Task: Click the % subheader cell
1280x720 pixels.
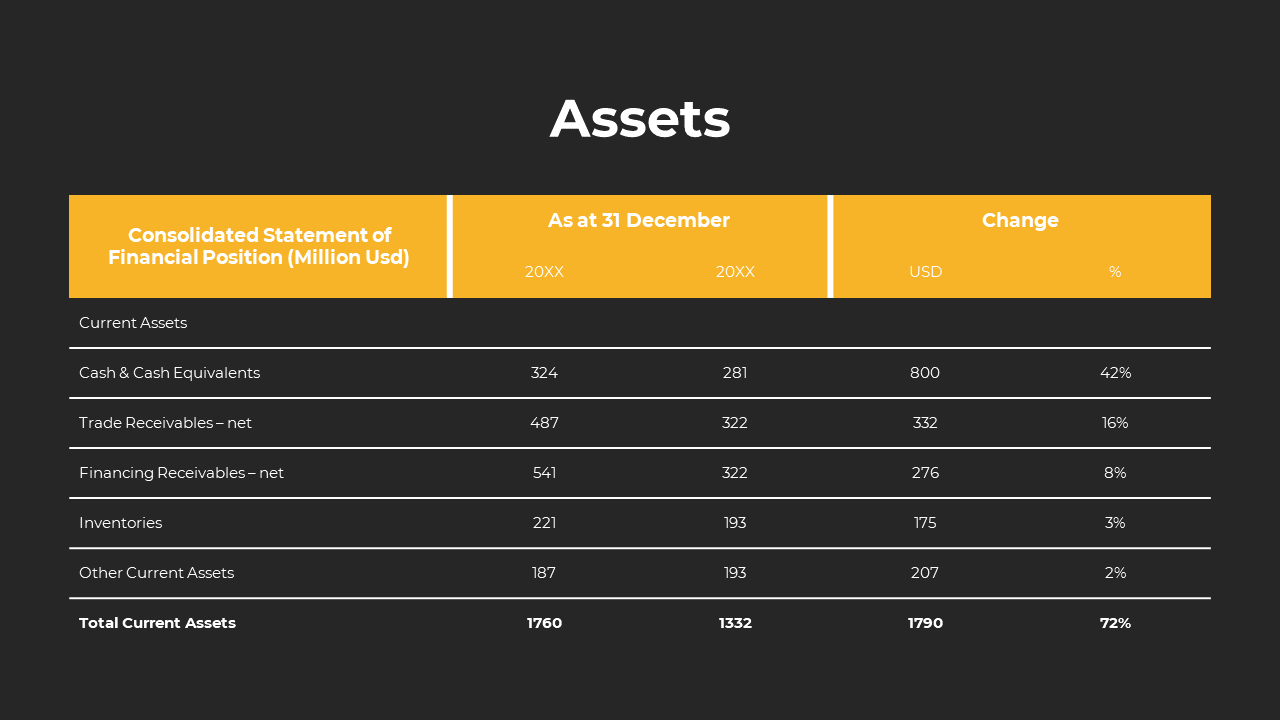Action: coord(1115,272)
